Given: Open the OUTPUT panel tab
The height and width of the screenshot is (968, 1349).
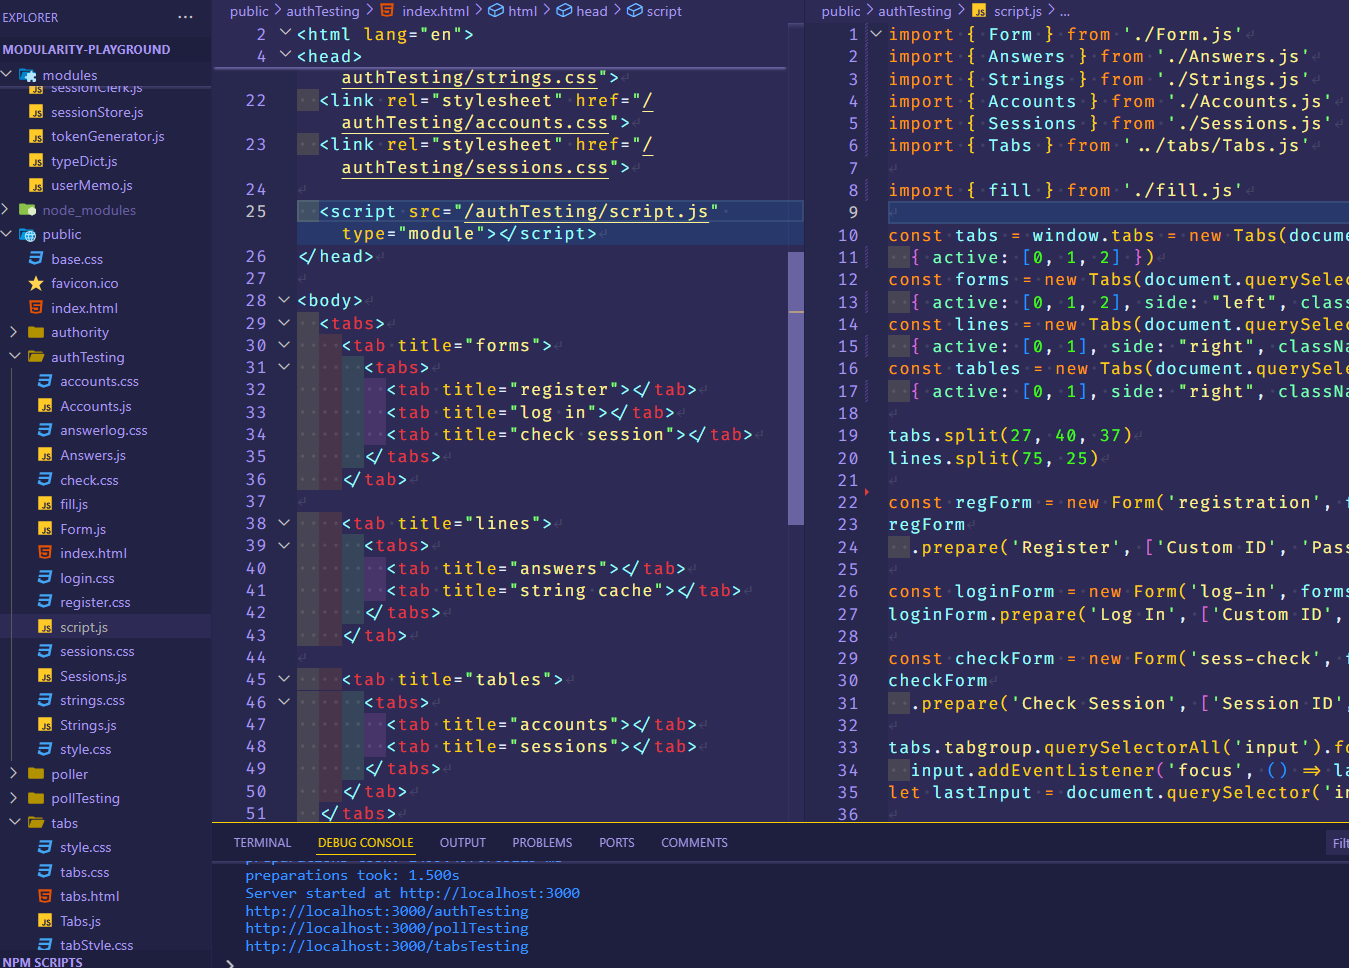Looking at the screenshot, I should click(462, 843).
